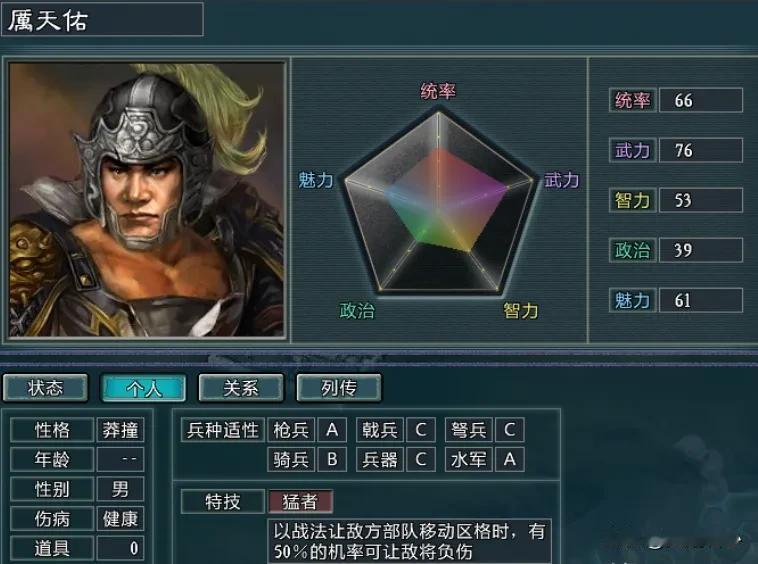Click the 智力 value field showing 53
This screenshot has height=564, width=758.
[700, 200]
